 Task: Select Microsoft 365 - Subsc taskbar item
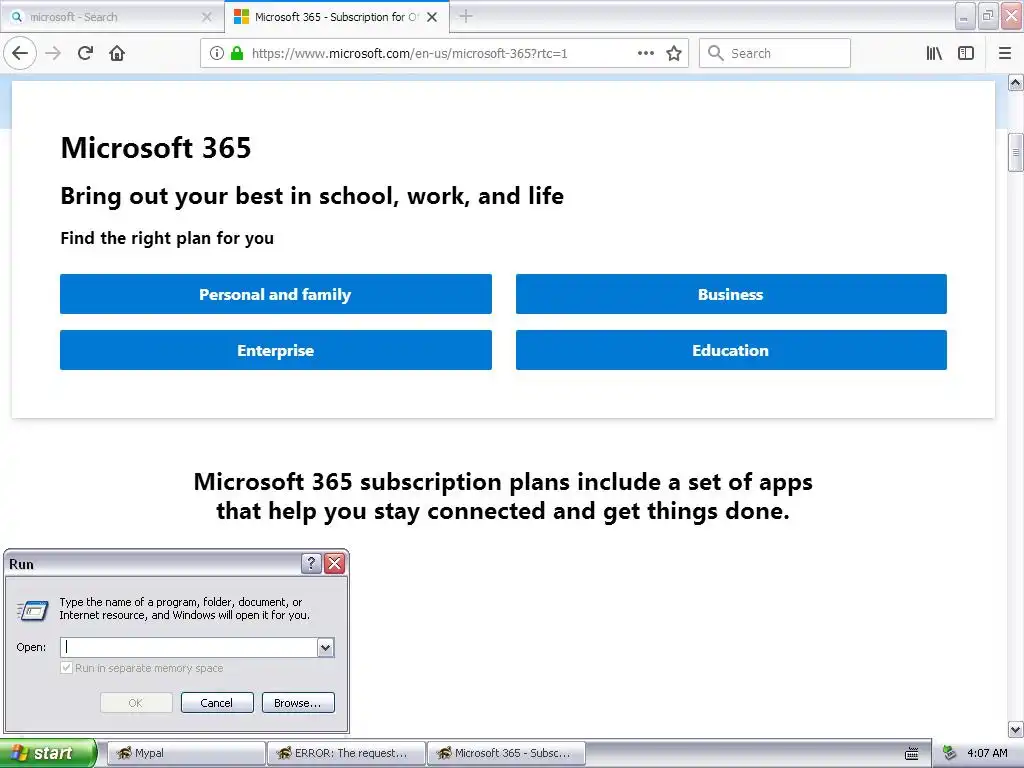coord(506,753)
